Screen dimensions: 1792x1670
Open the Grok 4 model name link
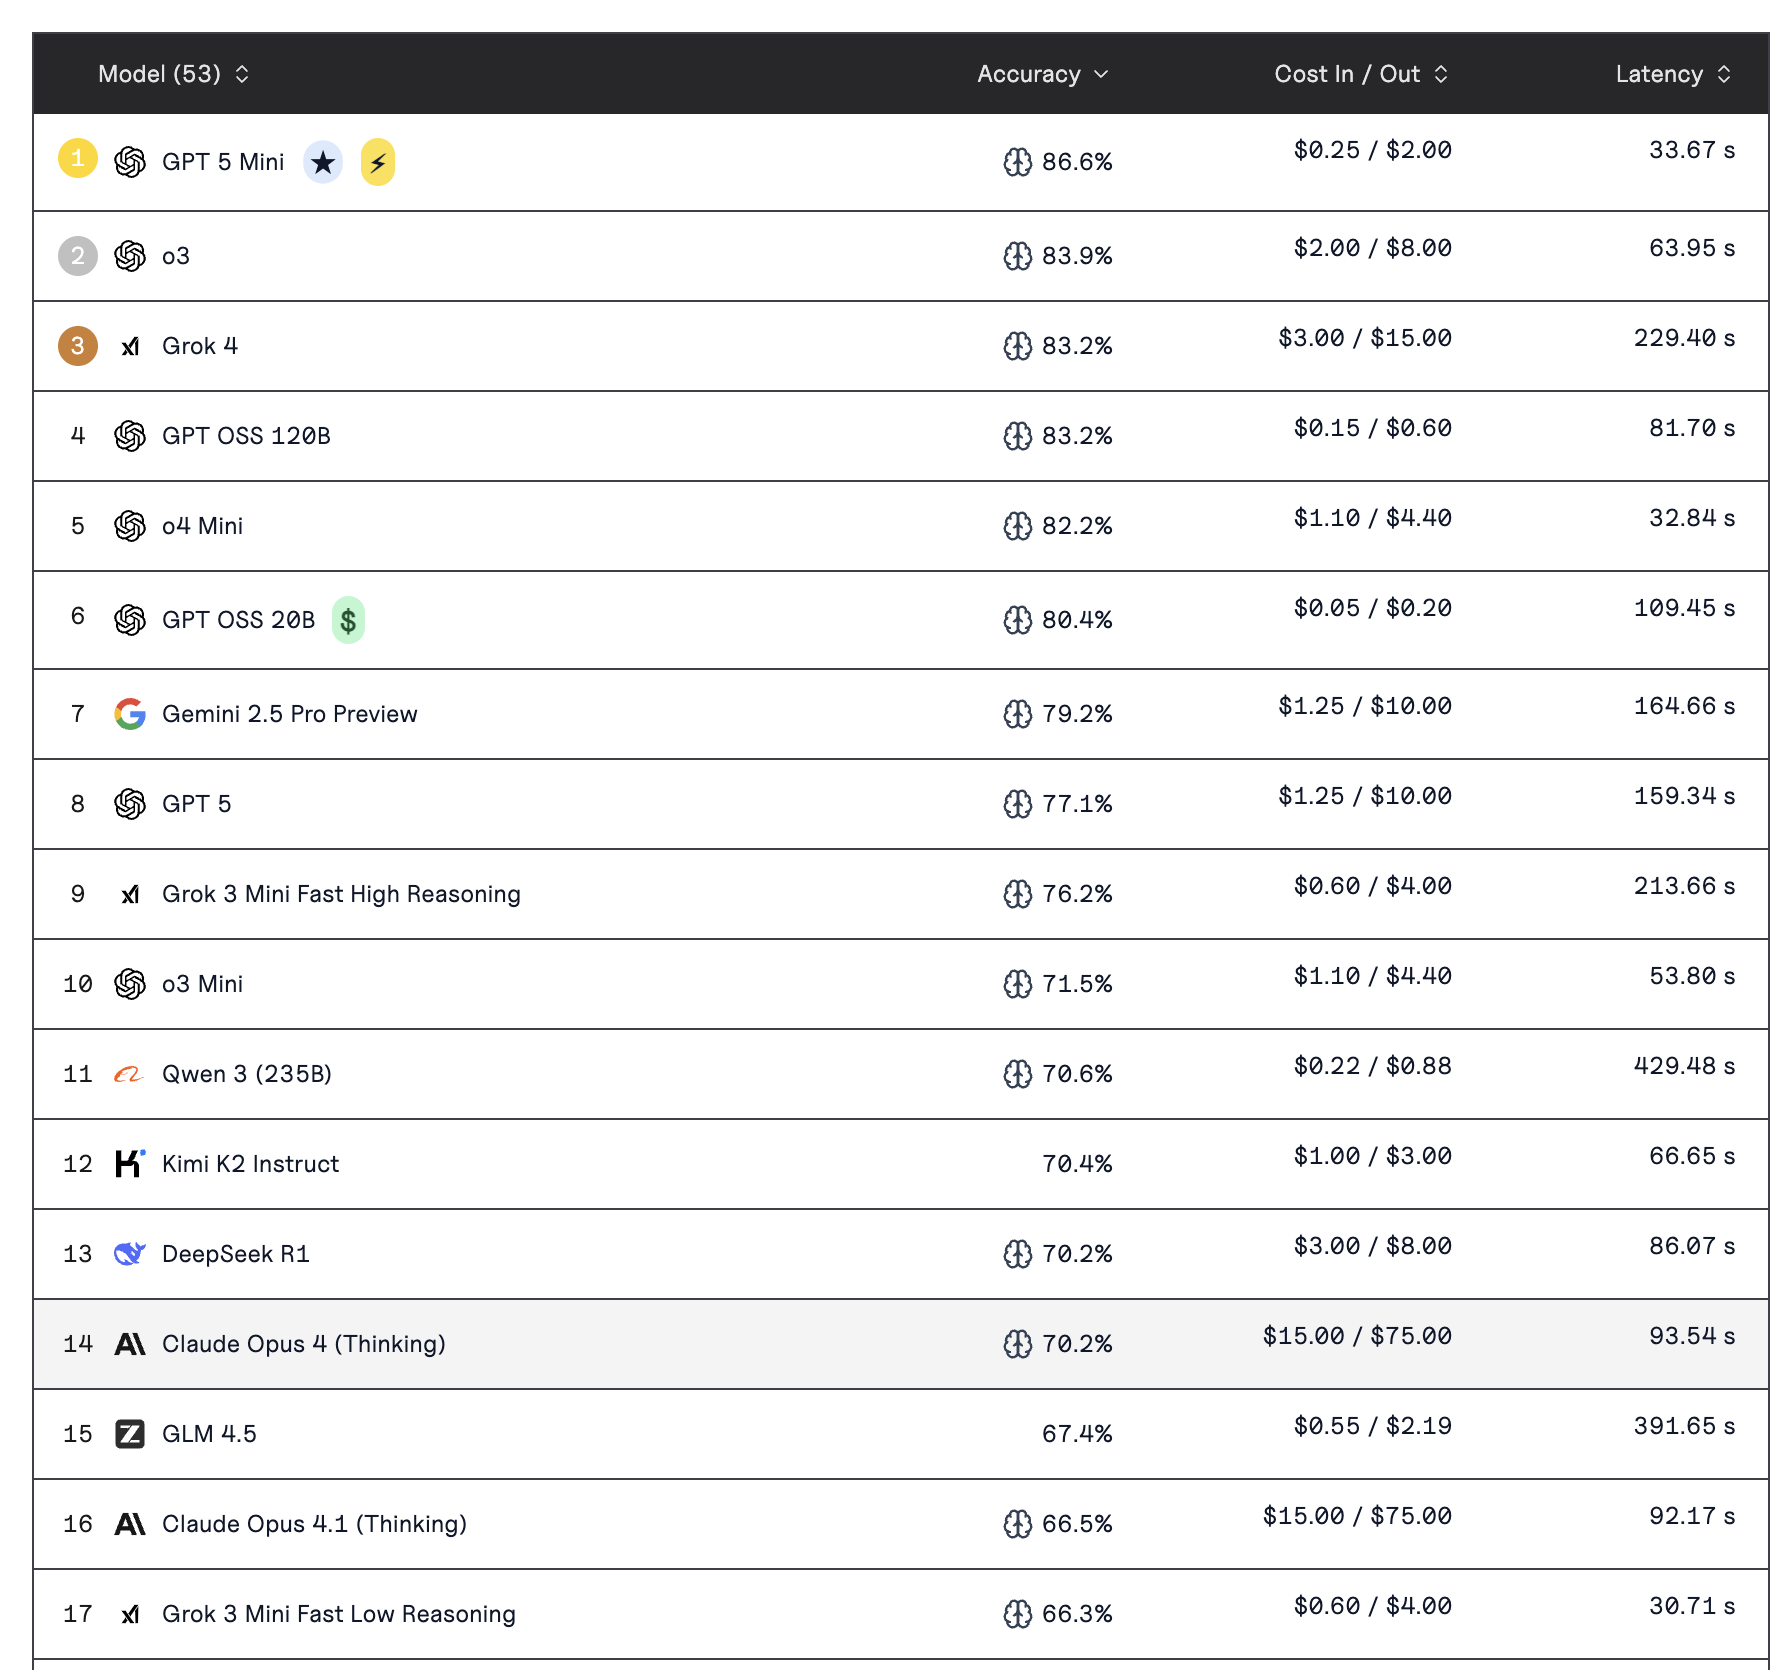click(200, 346)
